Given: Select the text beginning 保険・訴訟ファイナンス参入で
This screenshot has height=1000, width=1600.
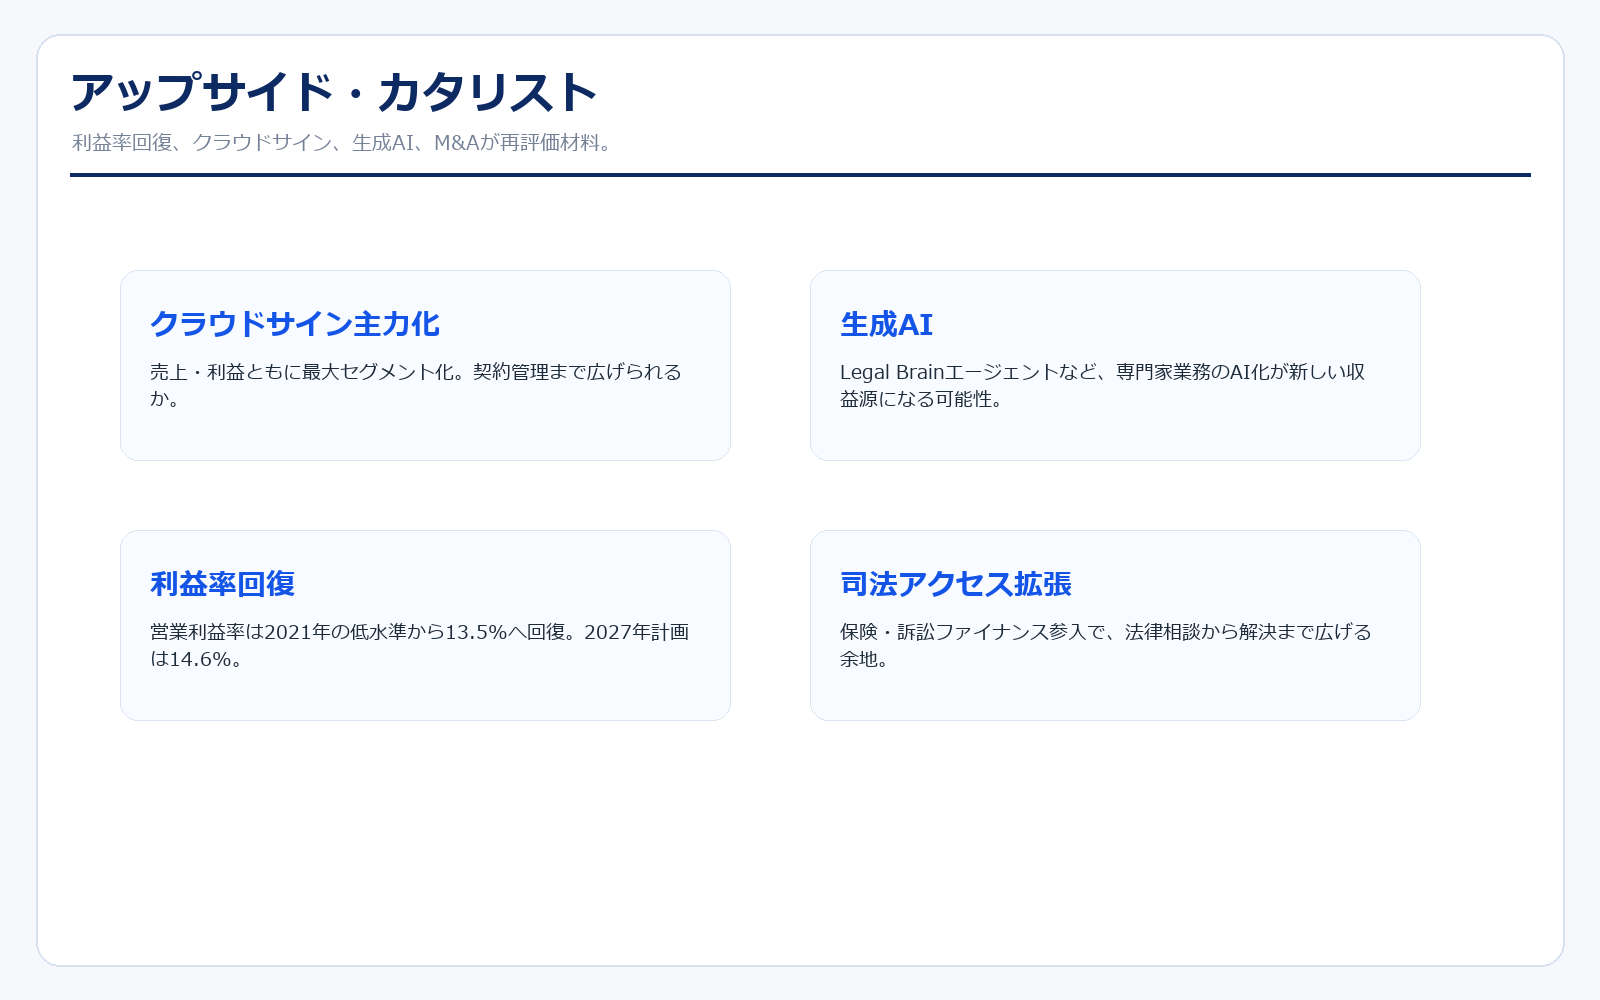Looking at the screenshot, I should (1106, 645).
